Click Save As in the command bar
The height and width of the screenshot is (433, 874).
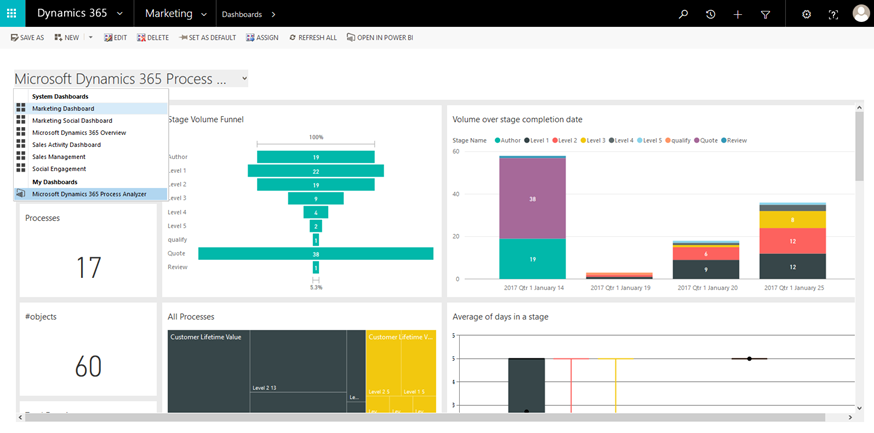tap(28, 37)
